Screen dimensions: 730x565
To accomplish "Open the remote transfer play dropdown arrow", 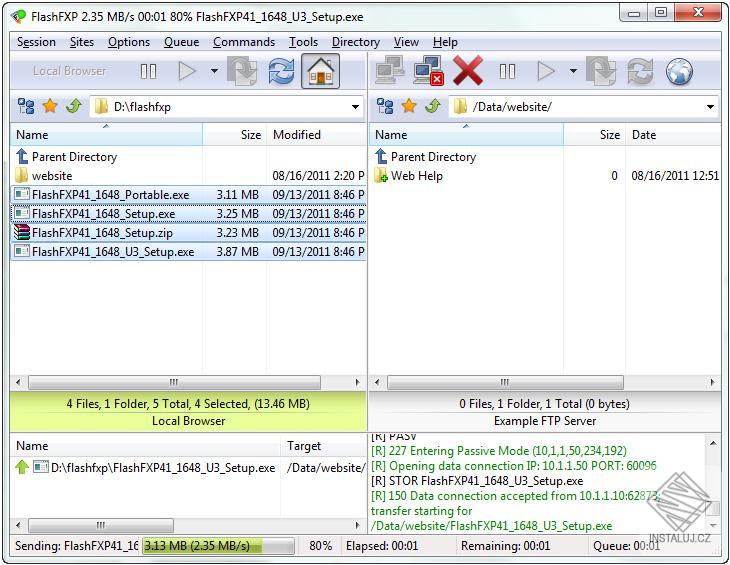I will [573, 71].
